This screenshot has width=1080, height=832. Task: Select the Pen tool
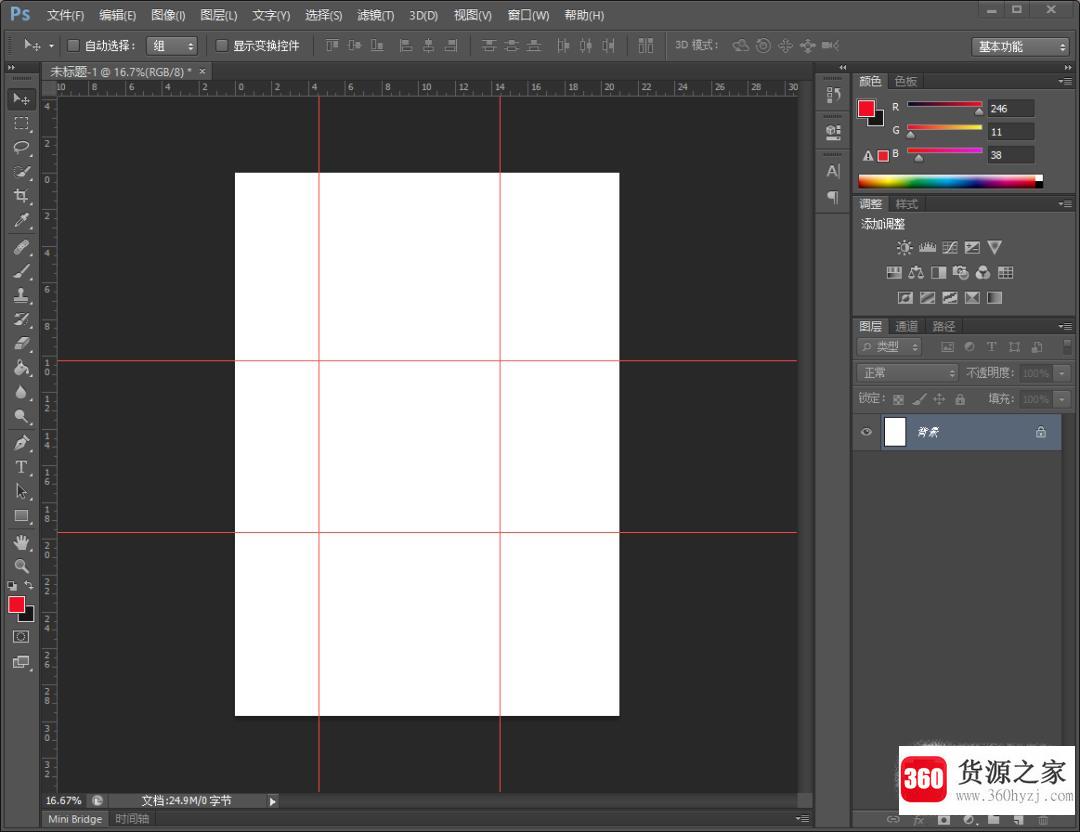pyautogui.click(x=21, y=442)
